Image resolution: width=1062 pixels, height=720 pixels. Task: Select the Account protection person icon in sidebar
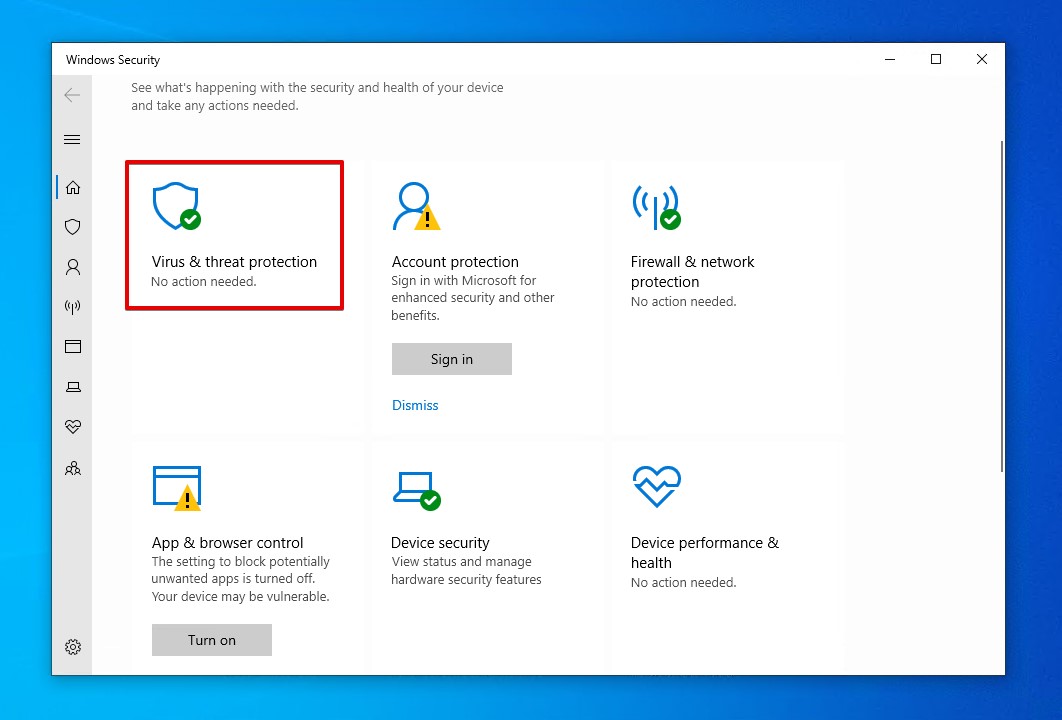point(72,267)
